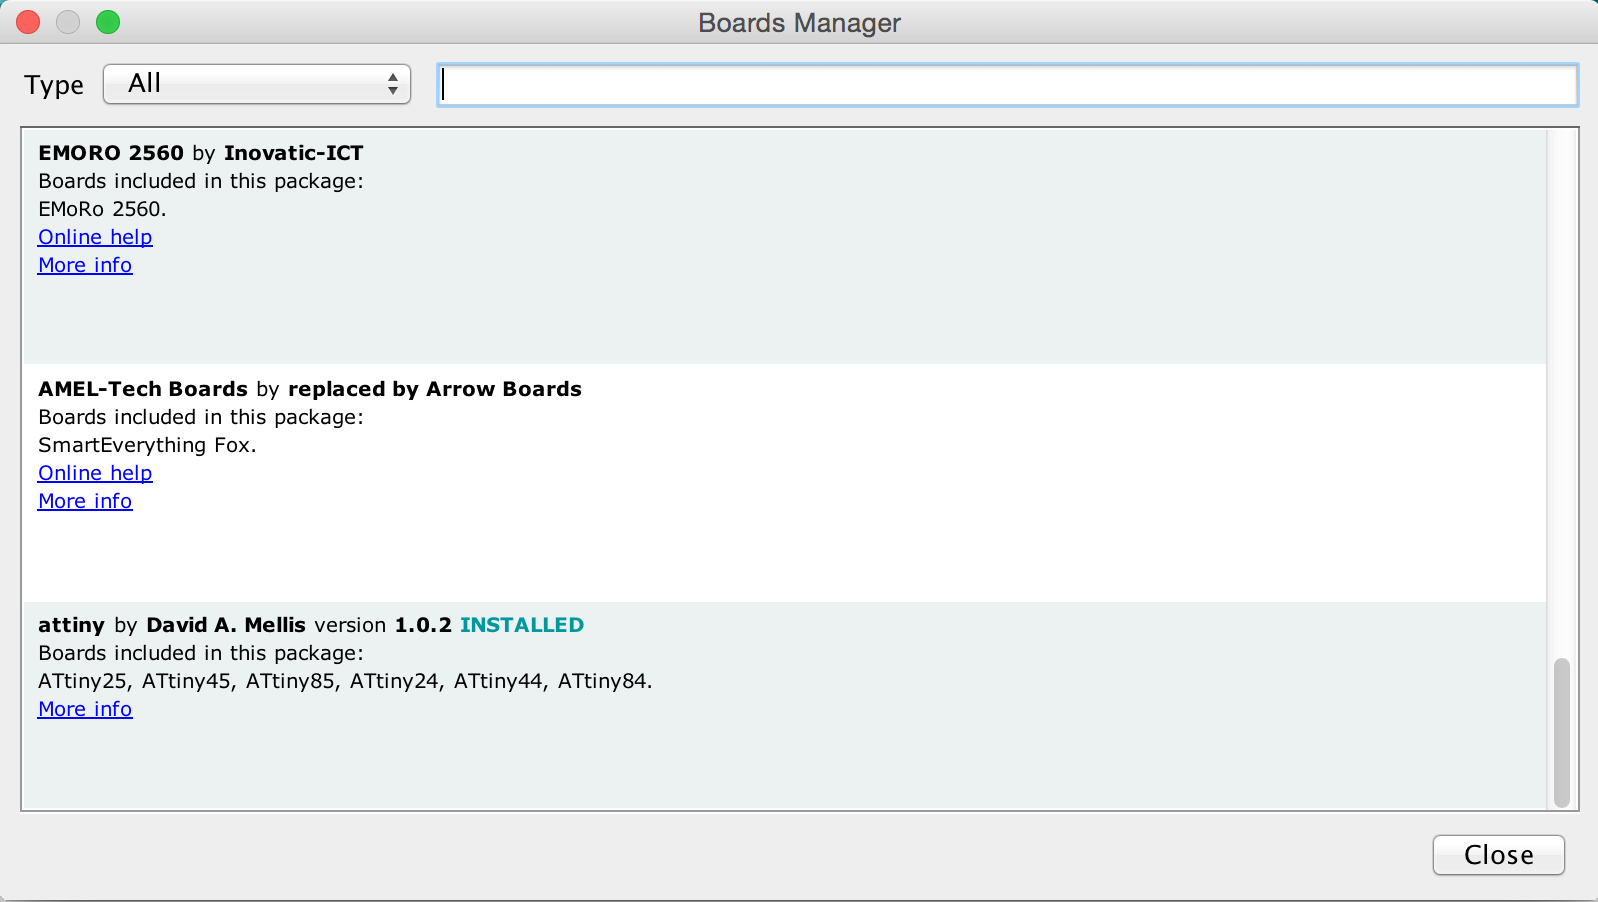Open More info link for AMEL-Tech Boards
This screenshot has height=902, width=1598.
point(85,501)
